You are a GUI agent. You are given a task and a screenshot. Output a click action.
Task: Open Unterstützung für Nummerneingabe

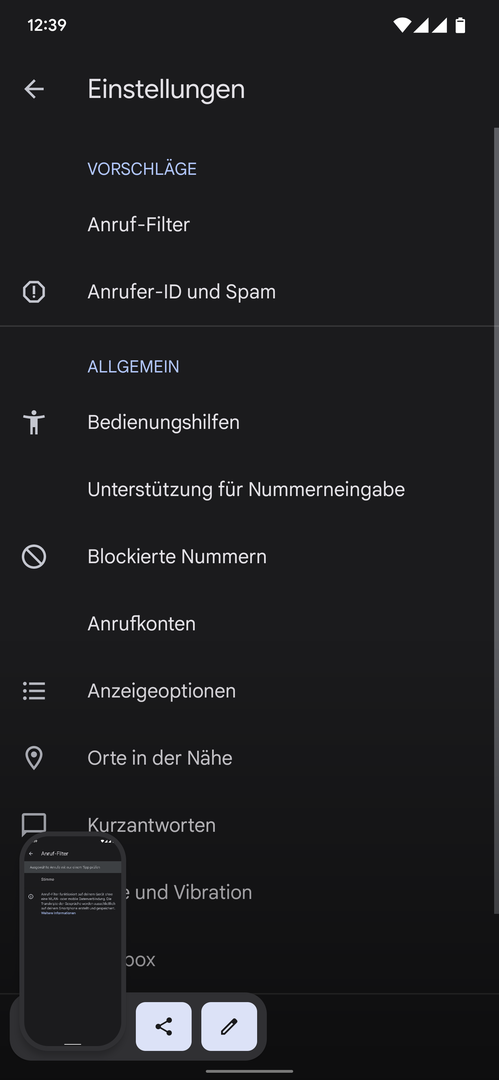pyautogui.click(x=250, y=490)
